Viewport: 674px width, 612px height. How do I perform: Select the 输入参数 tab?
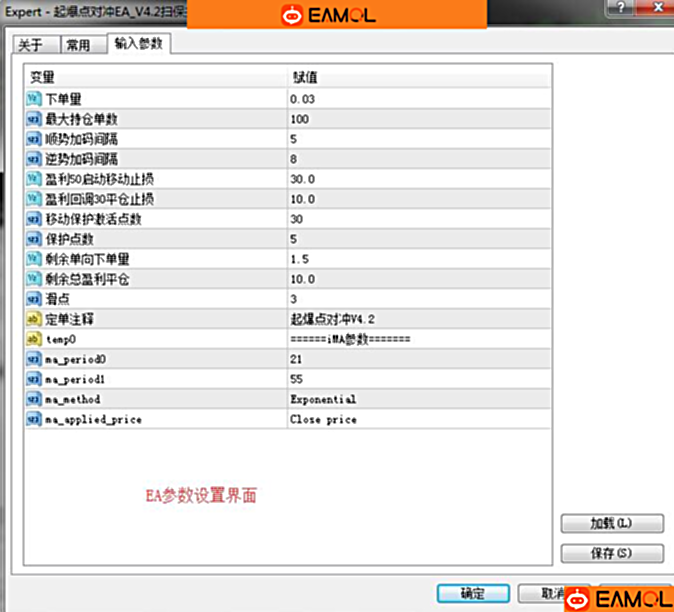click(x=138, y=44)
